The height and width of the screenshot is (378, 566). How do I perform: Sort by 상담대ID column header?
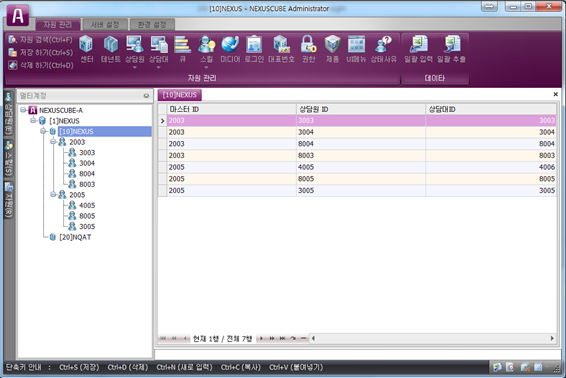491,109
